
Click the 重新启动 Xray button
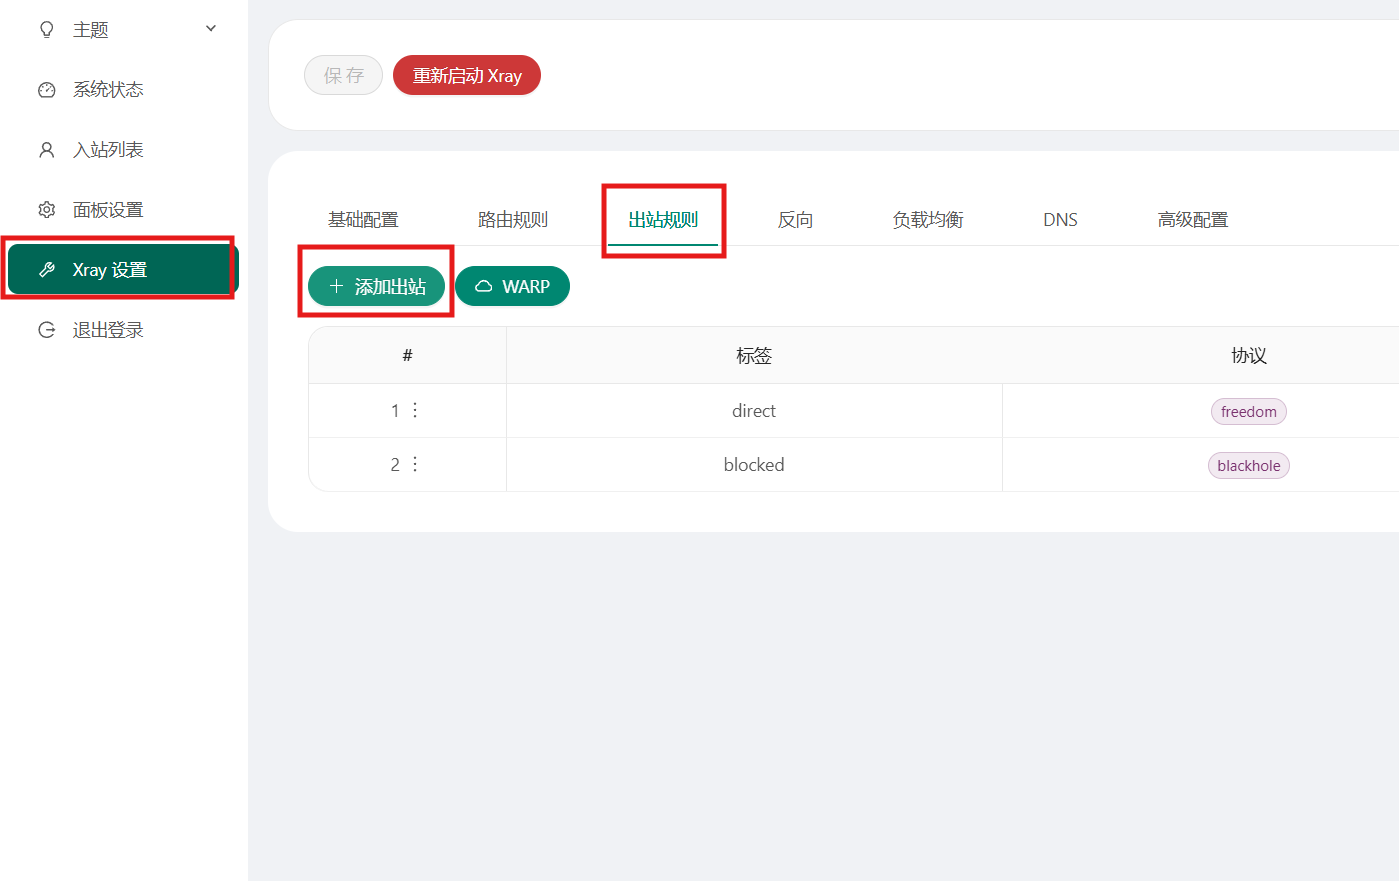(466, 75)
